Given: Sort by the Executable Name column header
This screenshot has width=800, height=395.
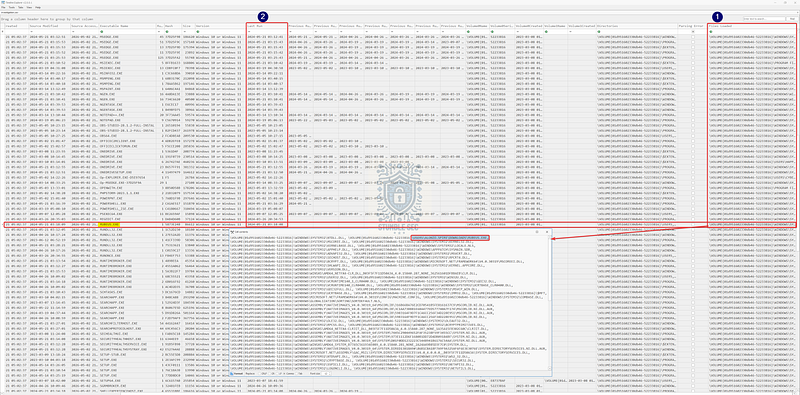Looking at the screenshot, I should (x=128, y=26).
